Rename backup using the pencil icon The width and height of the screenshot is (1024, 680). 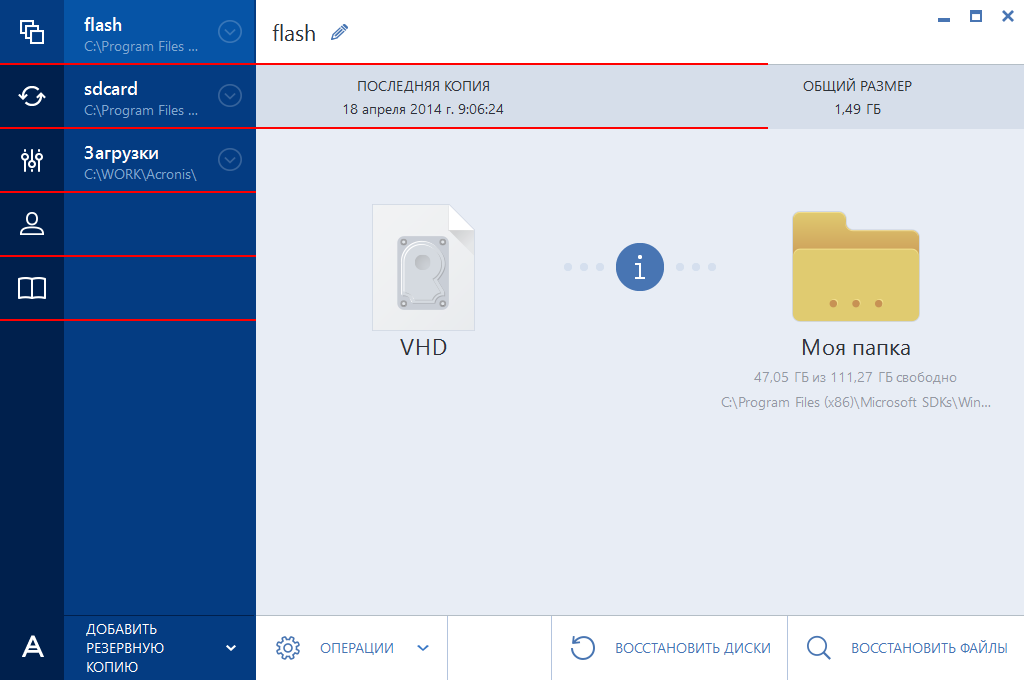[x=340, y=32]
